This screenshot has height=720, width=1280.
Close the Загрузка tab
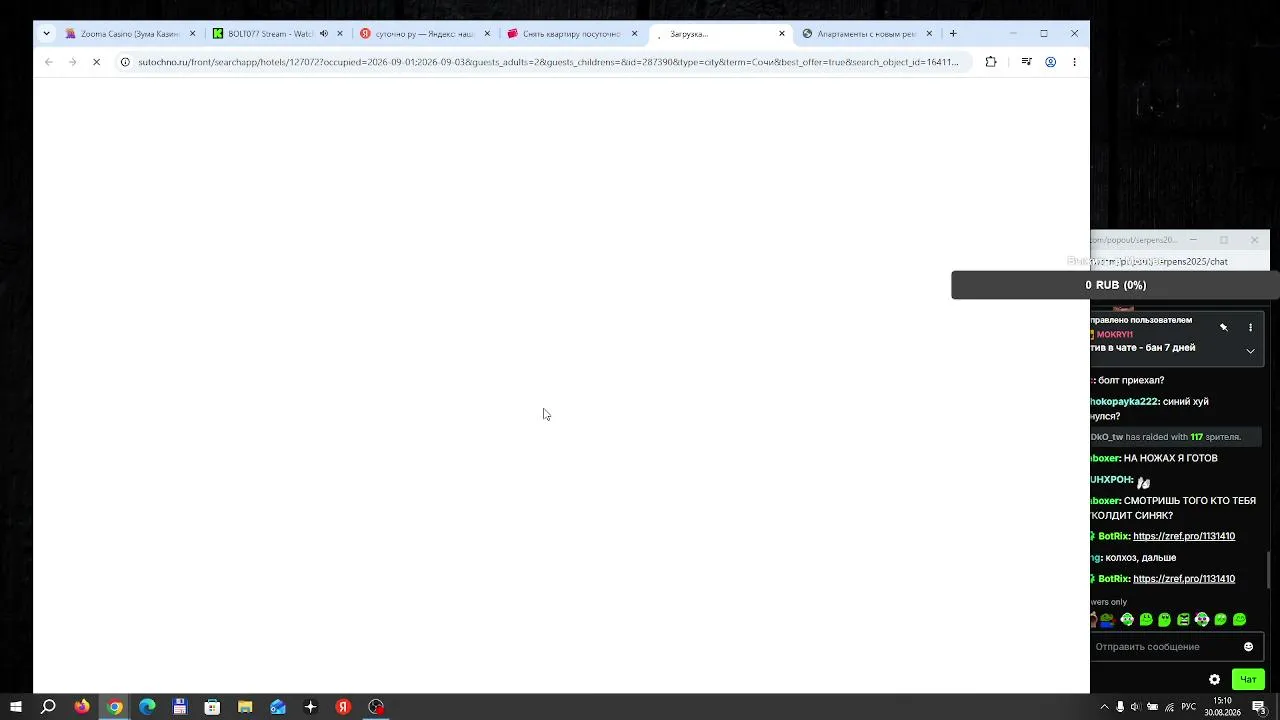(x=782, y=33)
